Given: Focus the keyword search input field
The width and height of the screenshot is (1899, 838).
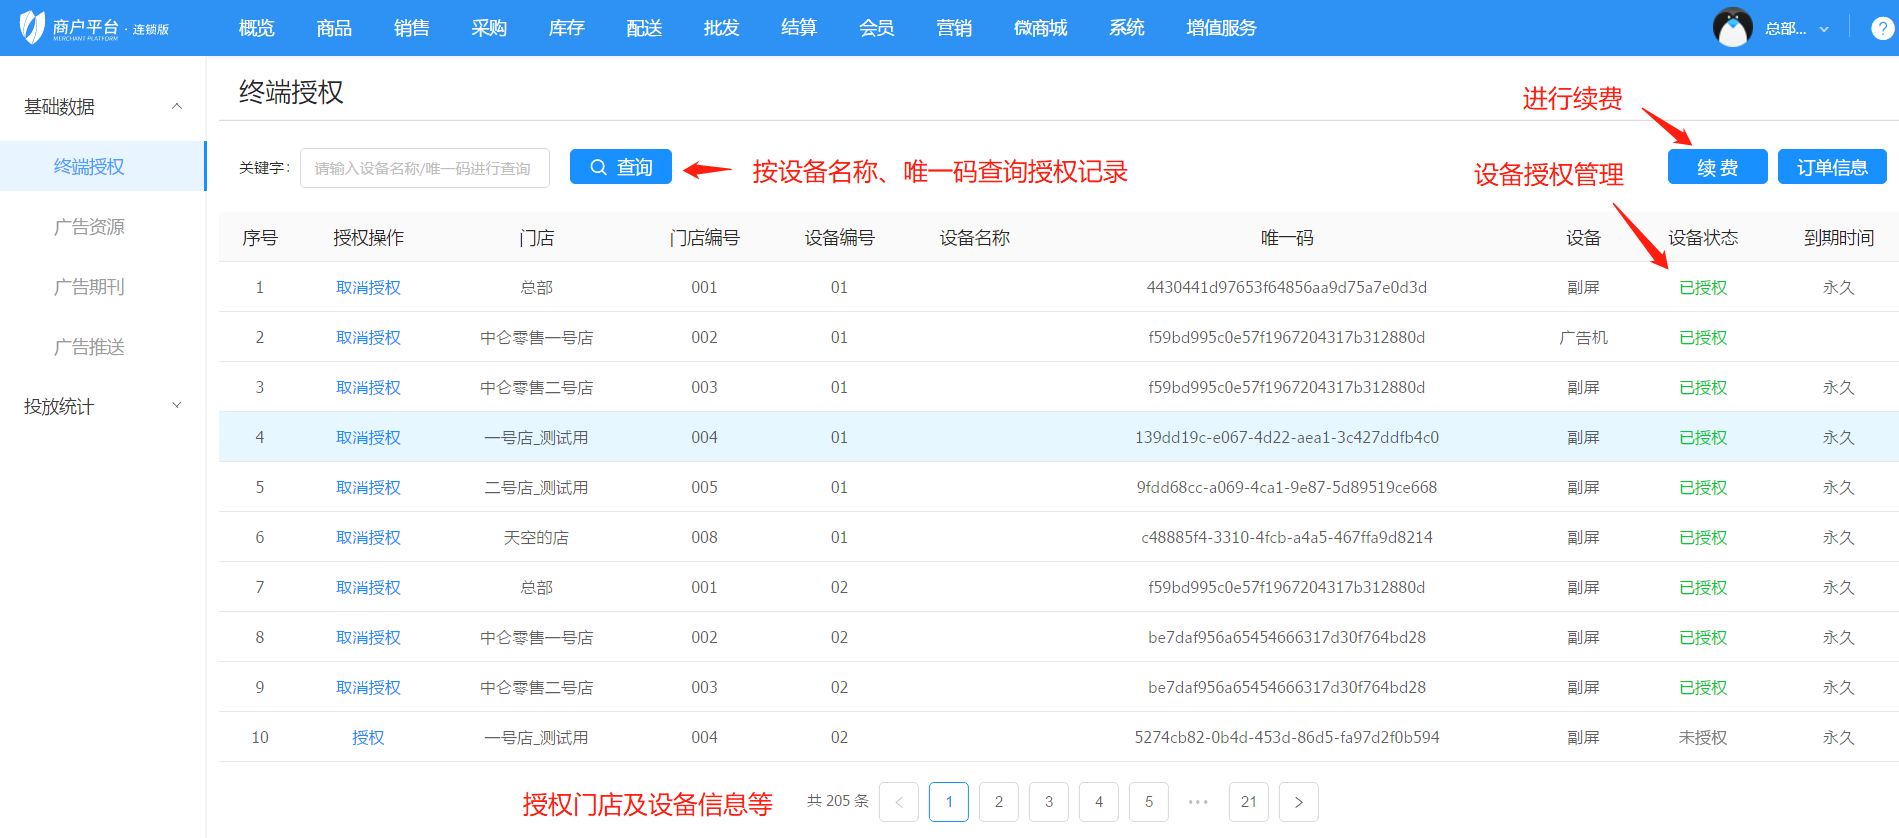Looking at the screenshot, I should (x=424, y=168).
